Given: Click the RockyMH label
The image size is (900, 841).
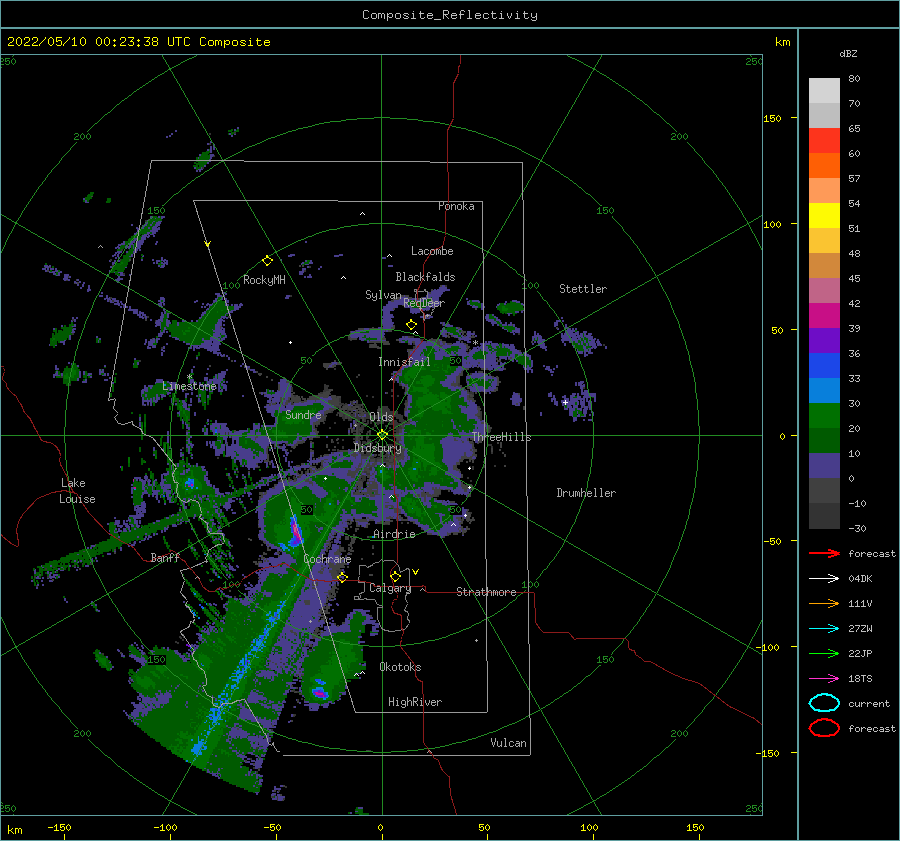Looking at the screenshot, I should [x=264, y=280].
